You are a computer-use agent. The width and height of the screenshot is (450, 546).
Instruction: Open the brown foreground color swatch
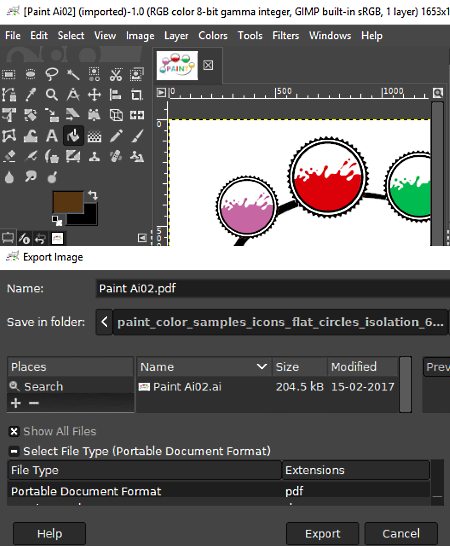(68, 202)
